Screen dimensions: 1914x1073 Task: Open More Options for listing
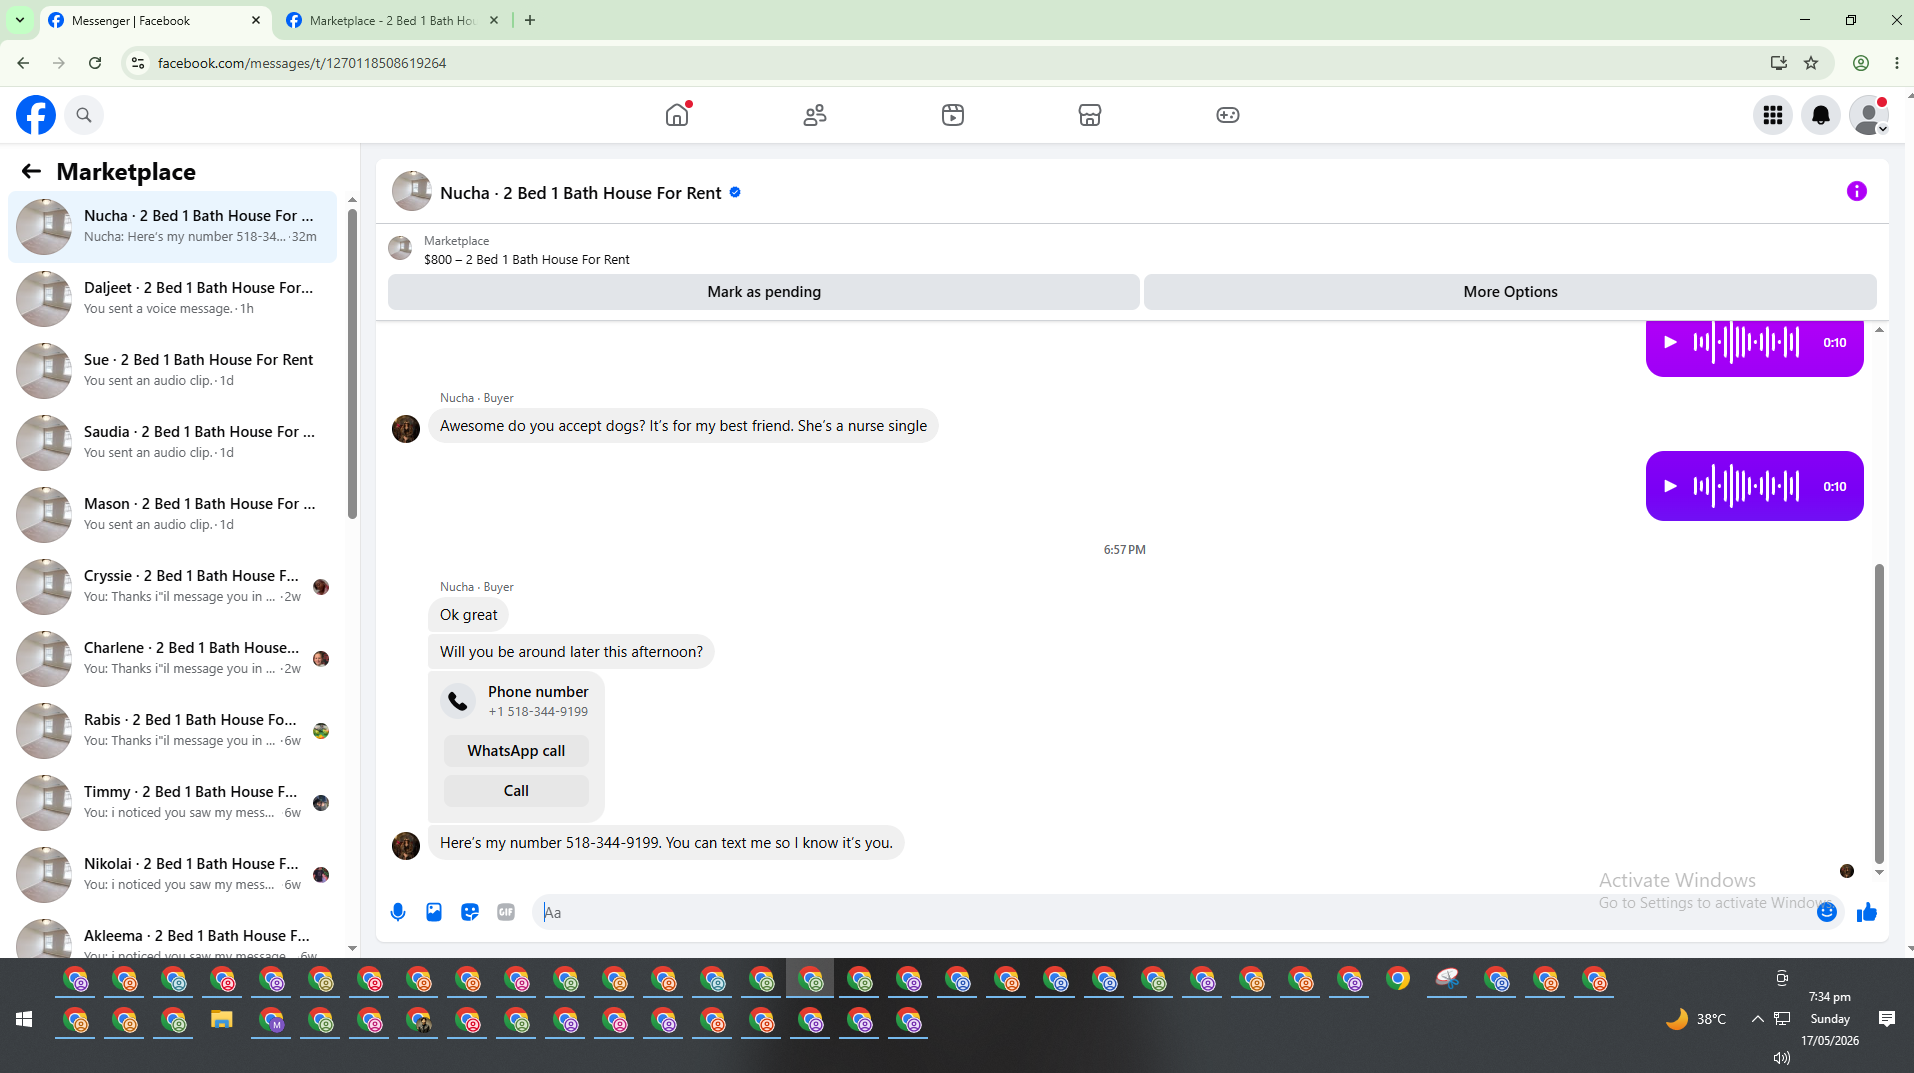[1510, 292]
